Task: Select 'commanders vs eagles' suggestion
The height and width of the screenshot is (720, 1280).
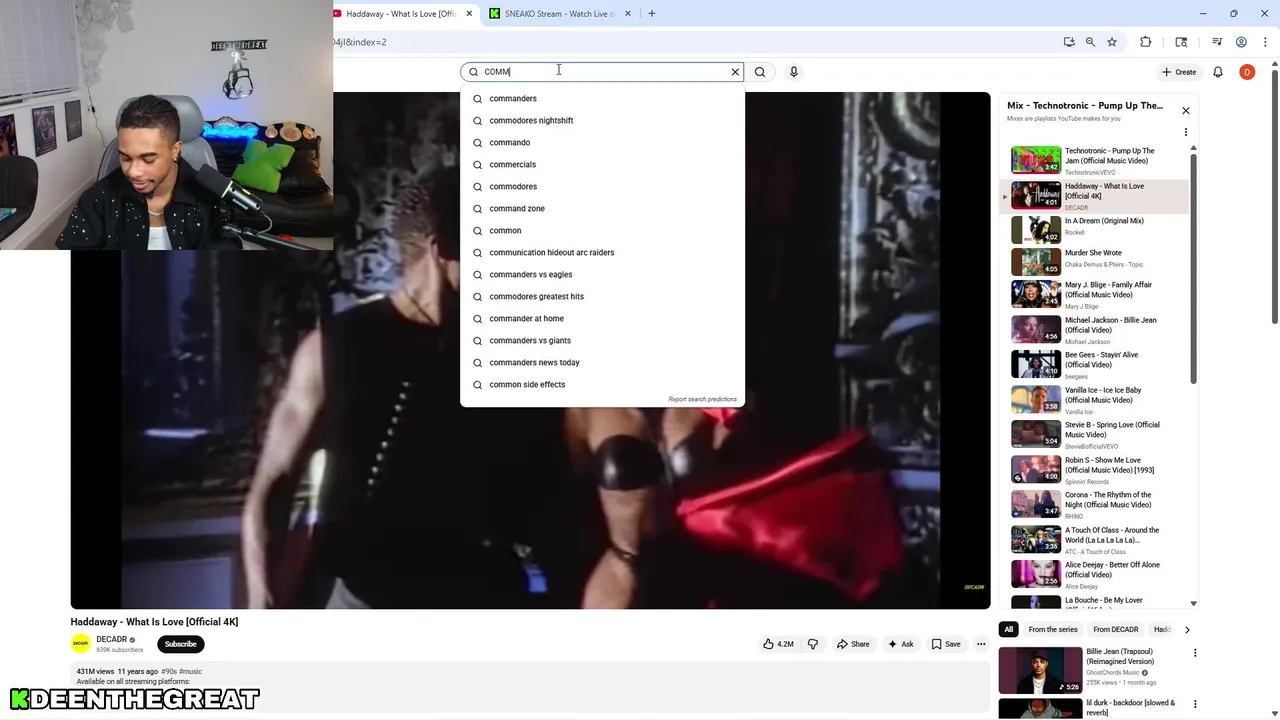Action: [x=602, y=275]
